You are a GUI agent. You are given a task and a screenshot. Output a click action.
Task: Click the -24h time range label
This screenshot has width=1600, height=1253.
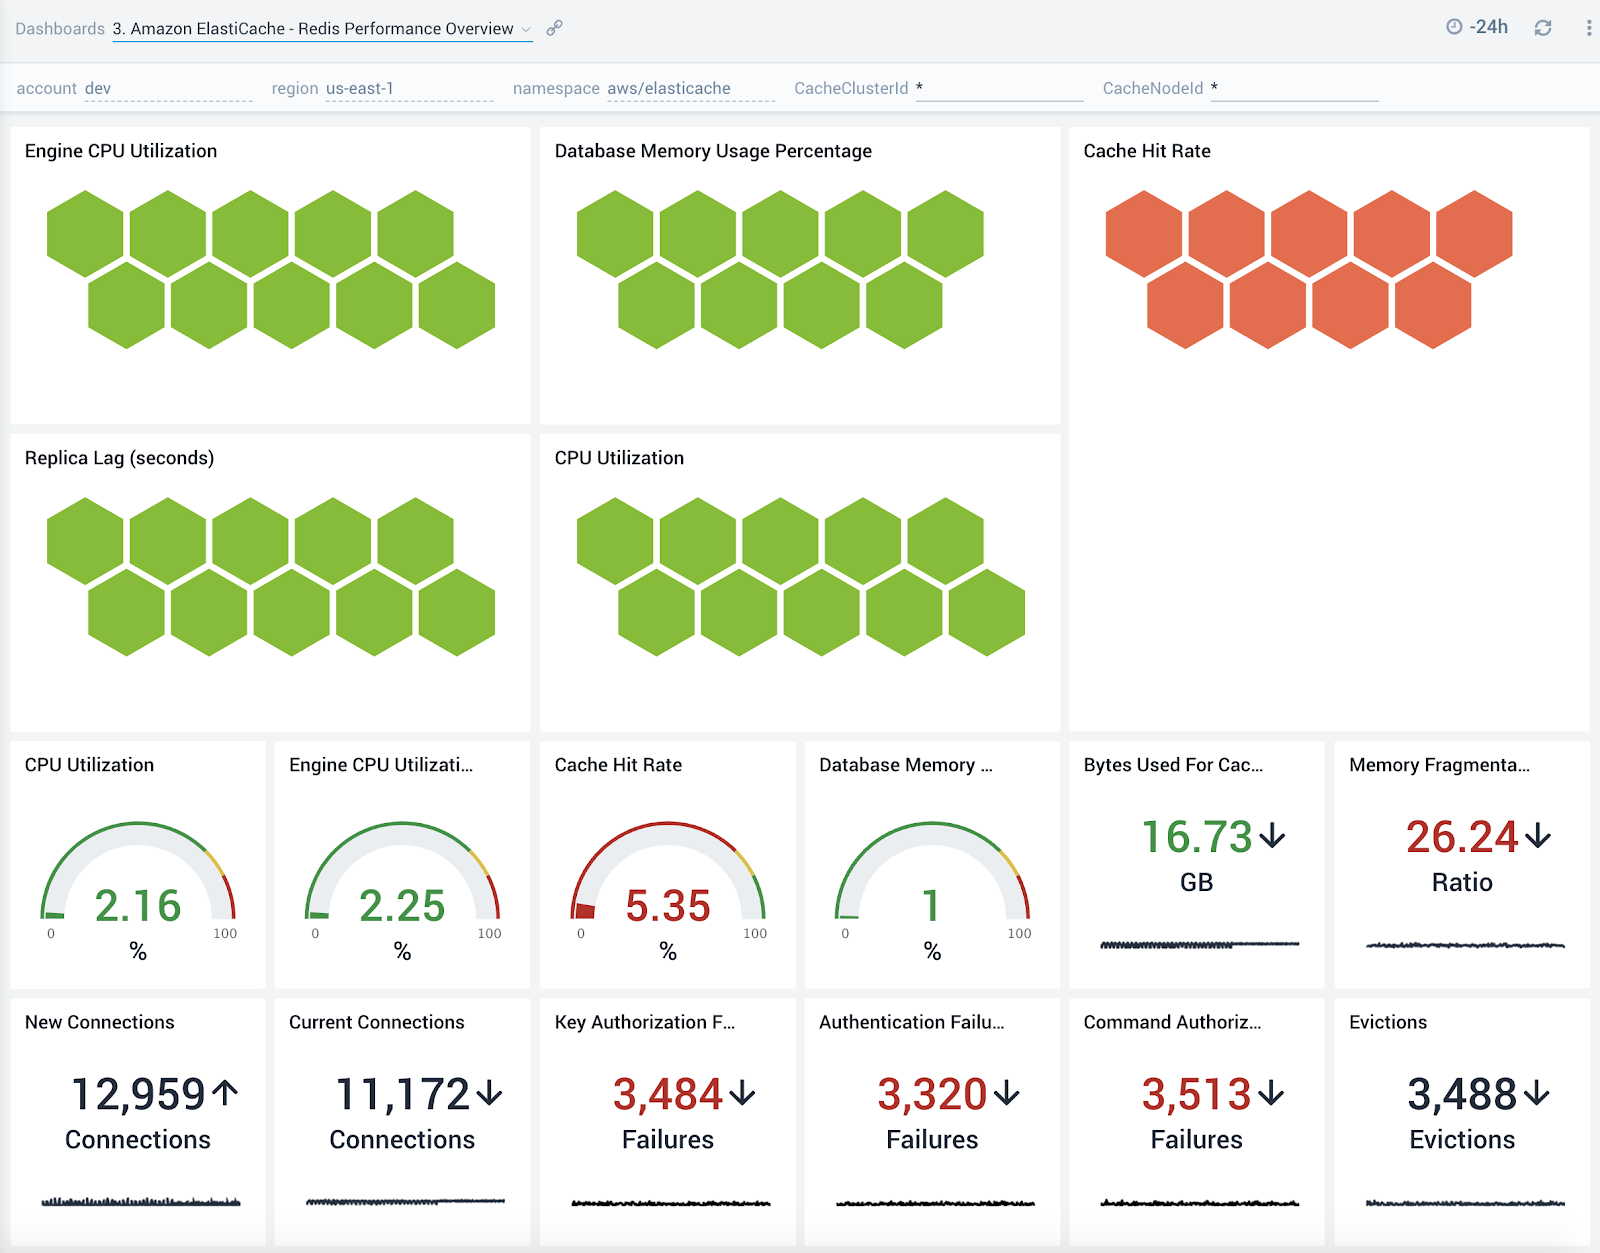tap(1488, 27)
